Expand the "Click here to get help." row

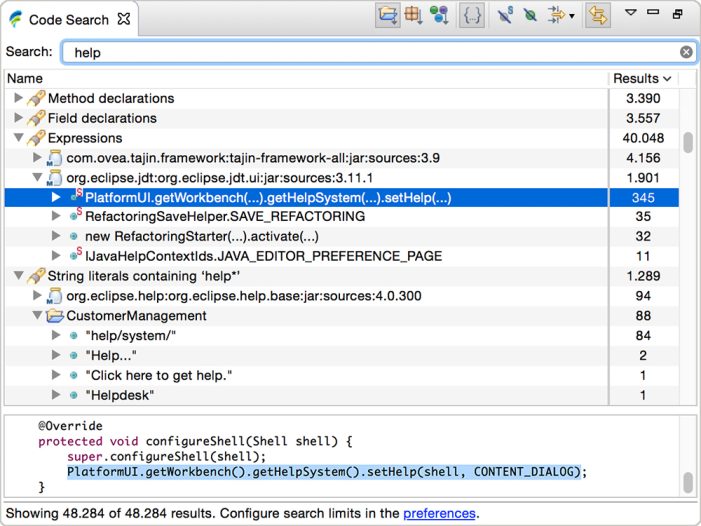click(56, 375)
